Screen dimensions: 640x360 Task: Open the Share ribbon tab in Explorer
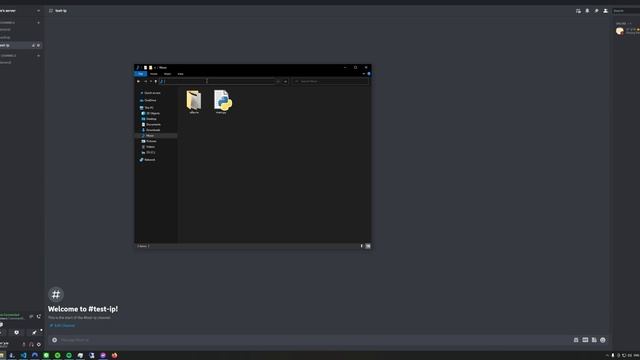[167, 74]
